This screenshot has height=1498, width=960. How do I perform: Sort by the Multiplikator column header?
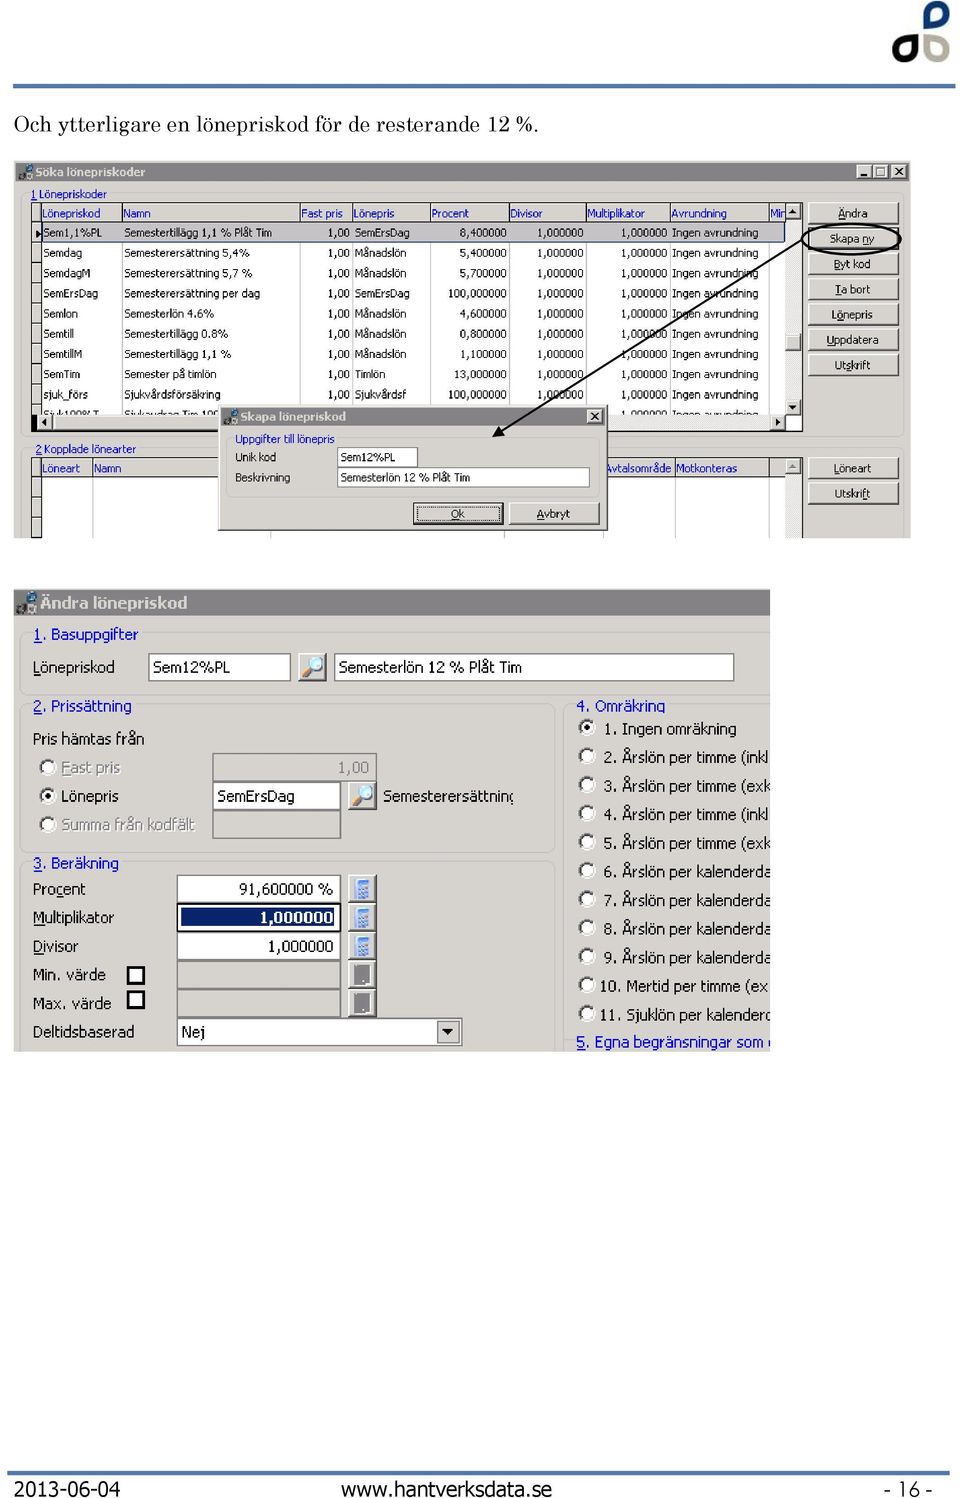pyautogui.click(x=627, y=213)
